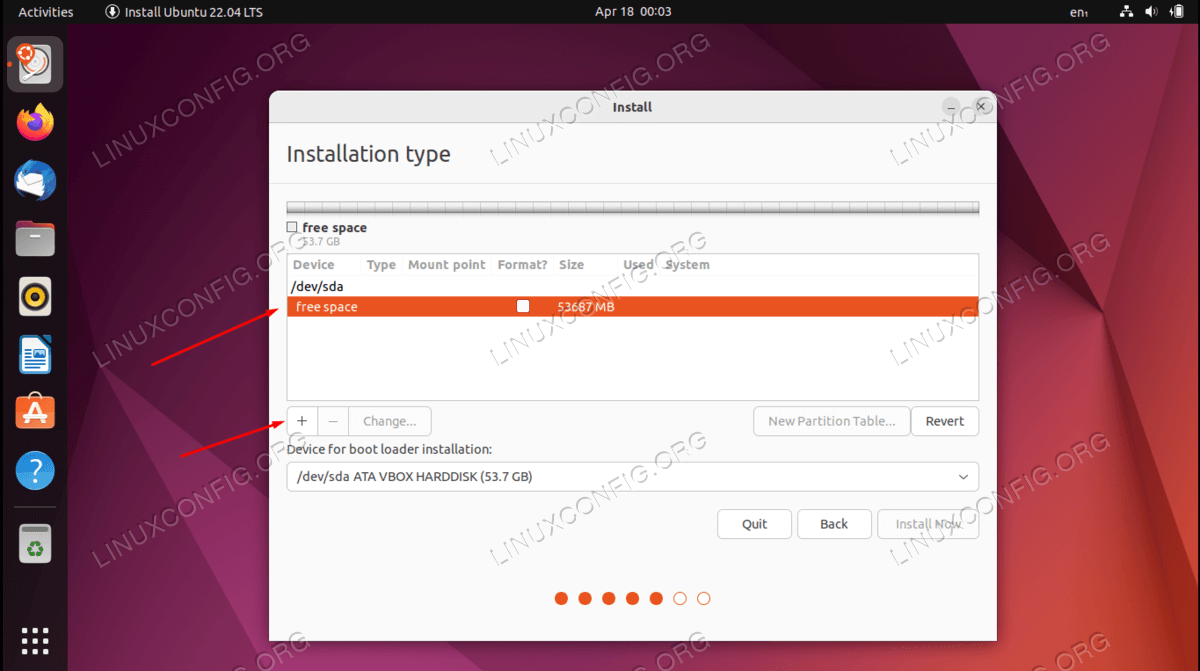The height and width of the screenshot is (671, 1200).
Task: Open the Activities overview
Action: (x=46, y=12)
